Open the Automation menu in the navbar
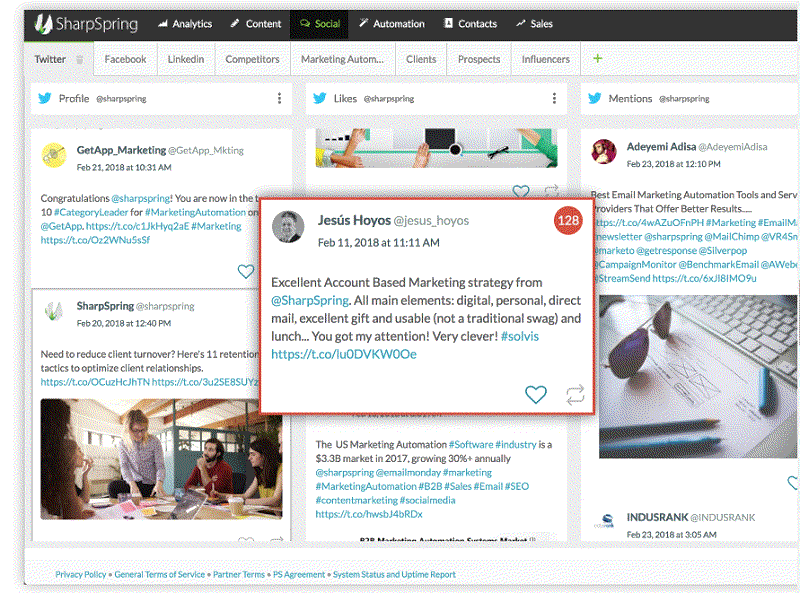 [391, 23]
